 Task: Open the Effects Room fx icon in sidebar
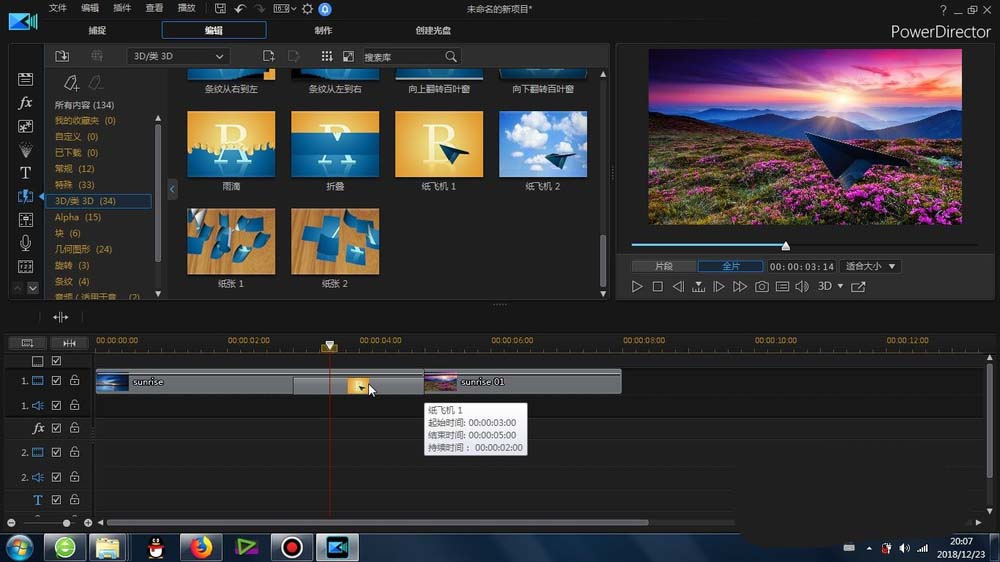point(26,103)
